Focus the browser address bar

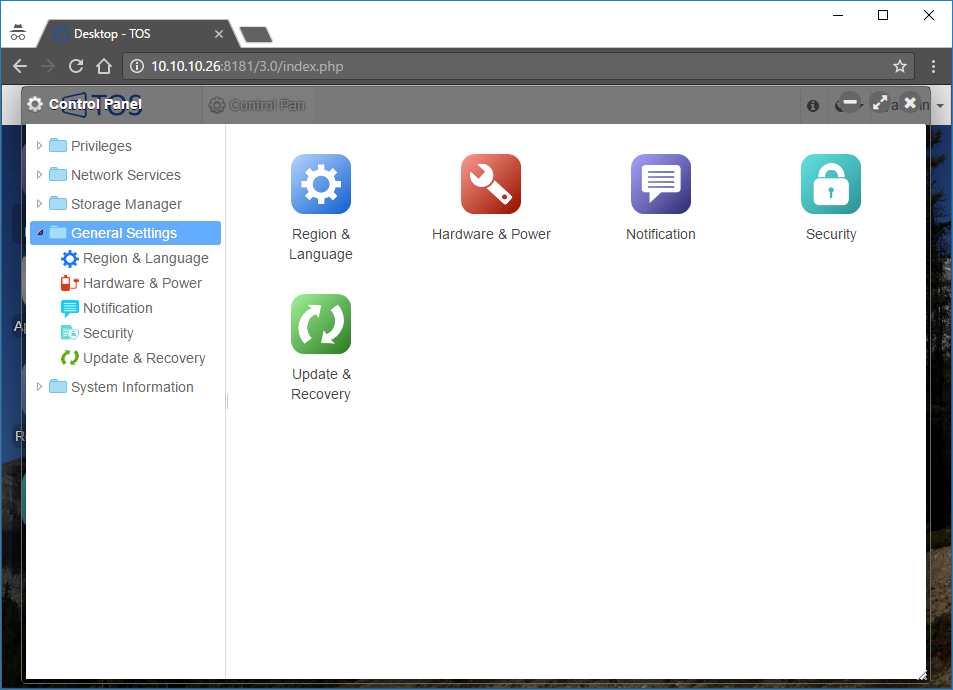[517, 66]
